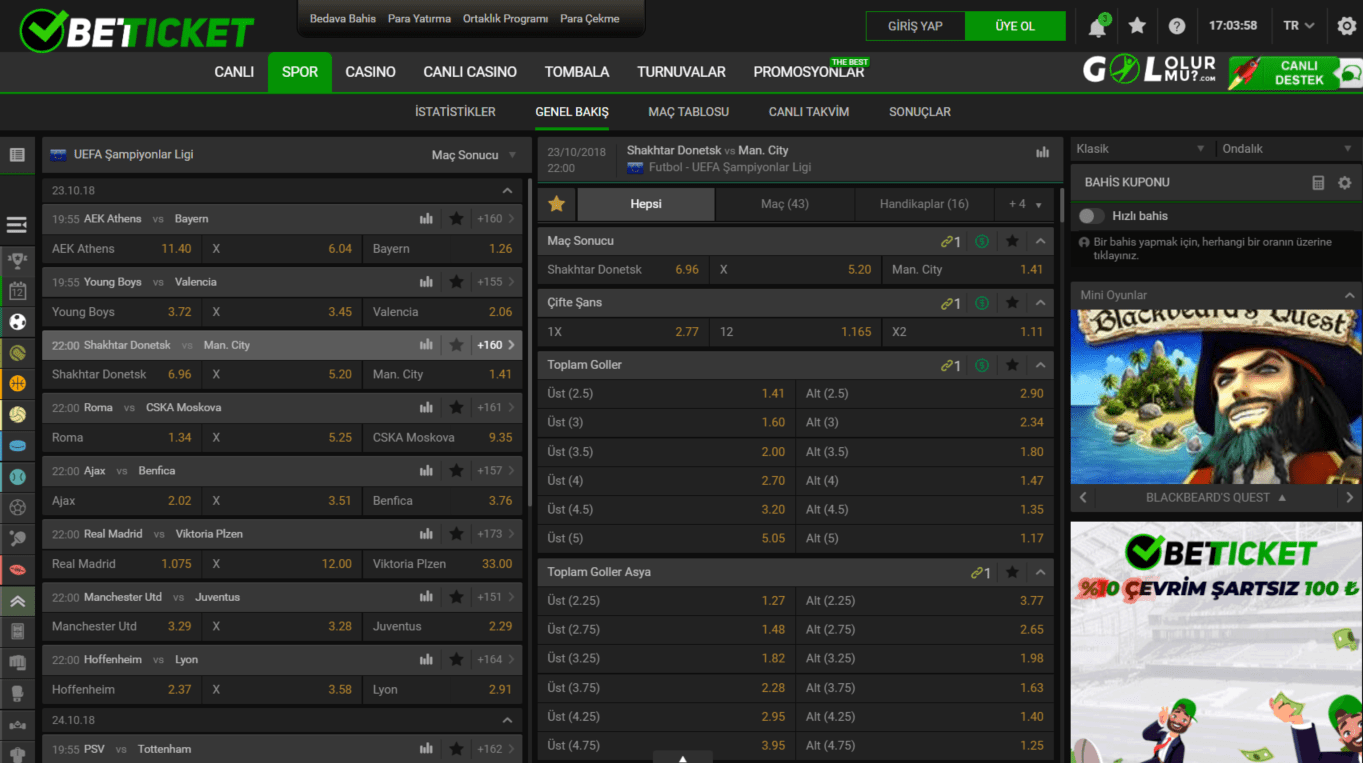Viewport: 1363px width, 763px height.
Task: Open the CANLI CASINO menu item
Action: pos(470,72)
